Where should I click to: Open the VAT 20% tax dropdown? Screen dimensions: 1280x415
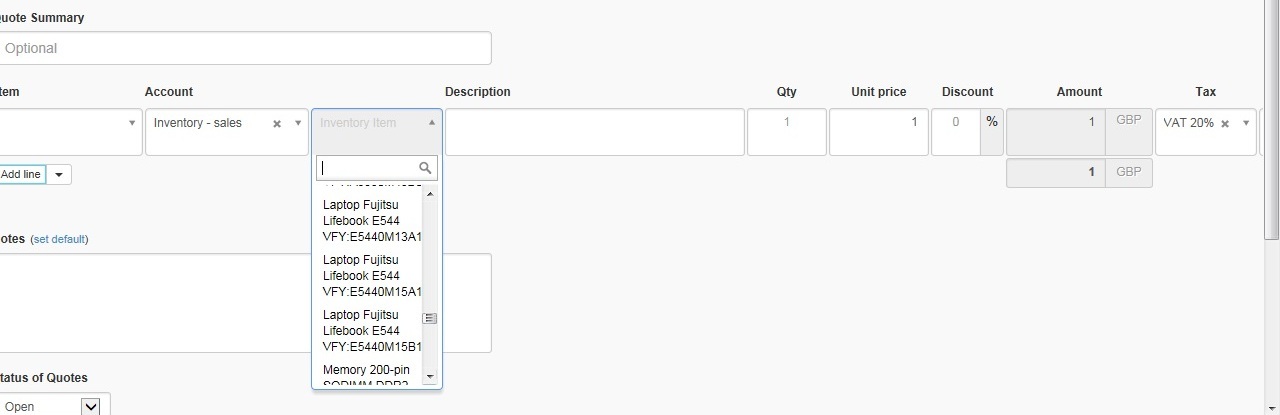(x=1246, y=124)
